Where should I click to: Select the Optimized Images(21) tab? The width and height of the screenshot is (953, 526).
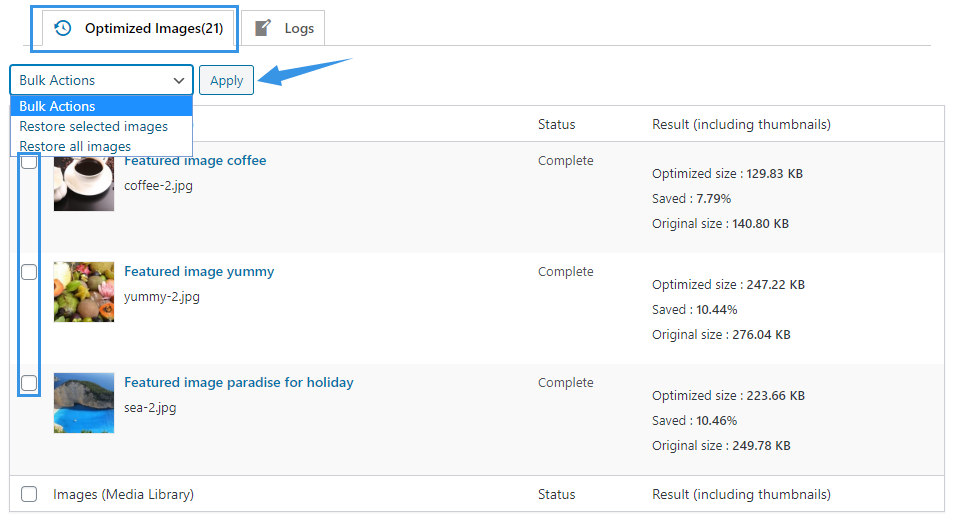[139, 28]
